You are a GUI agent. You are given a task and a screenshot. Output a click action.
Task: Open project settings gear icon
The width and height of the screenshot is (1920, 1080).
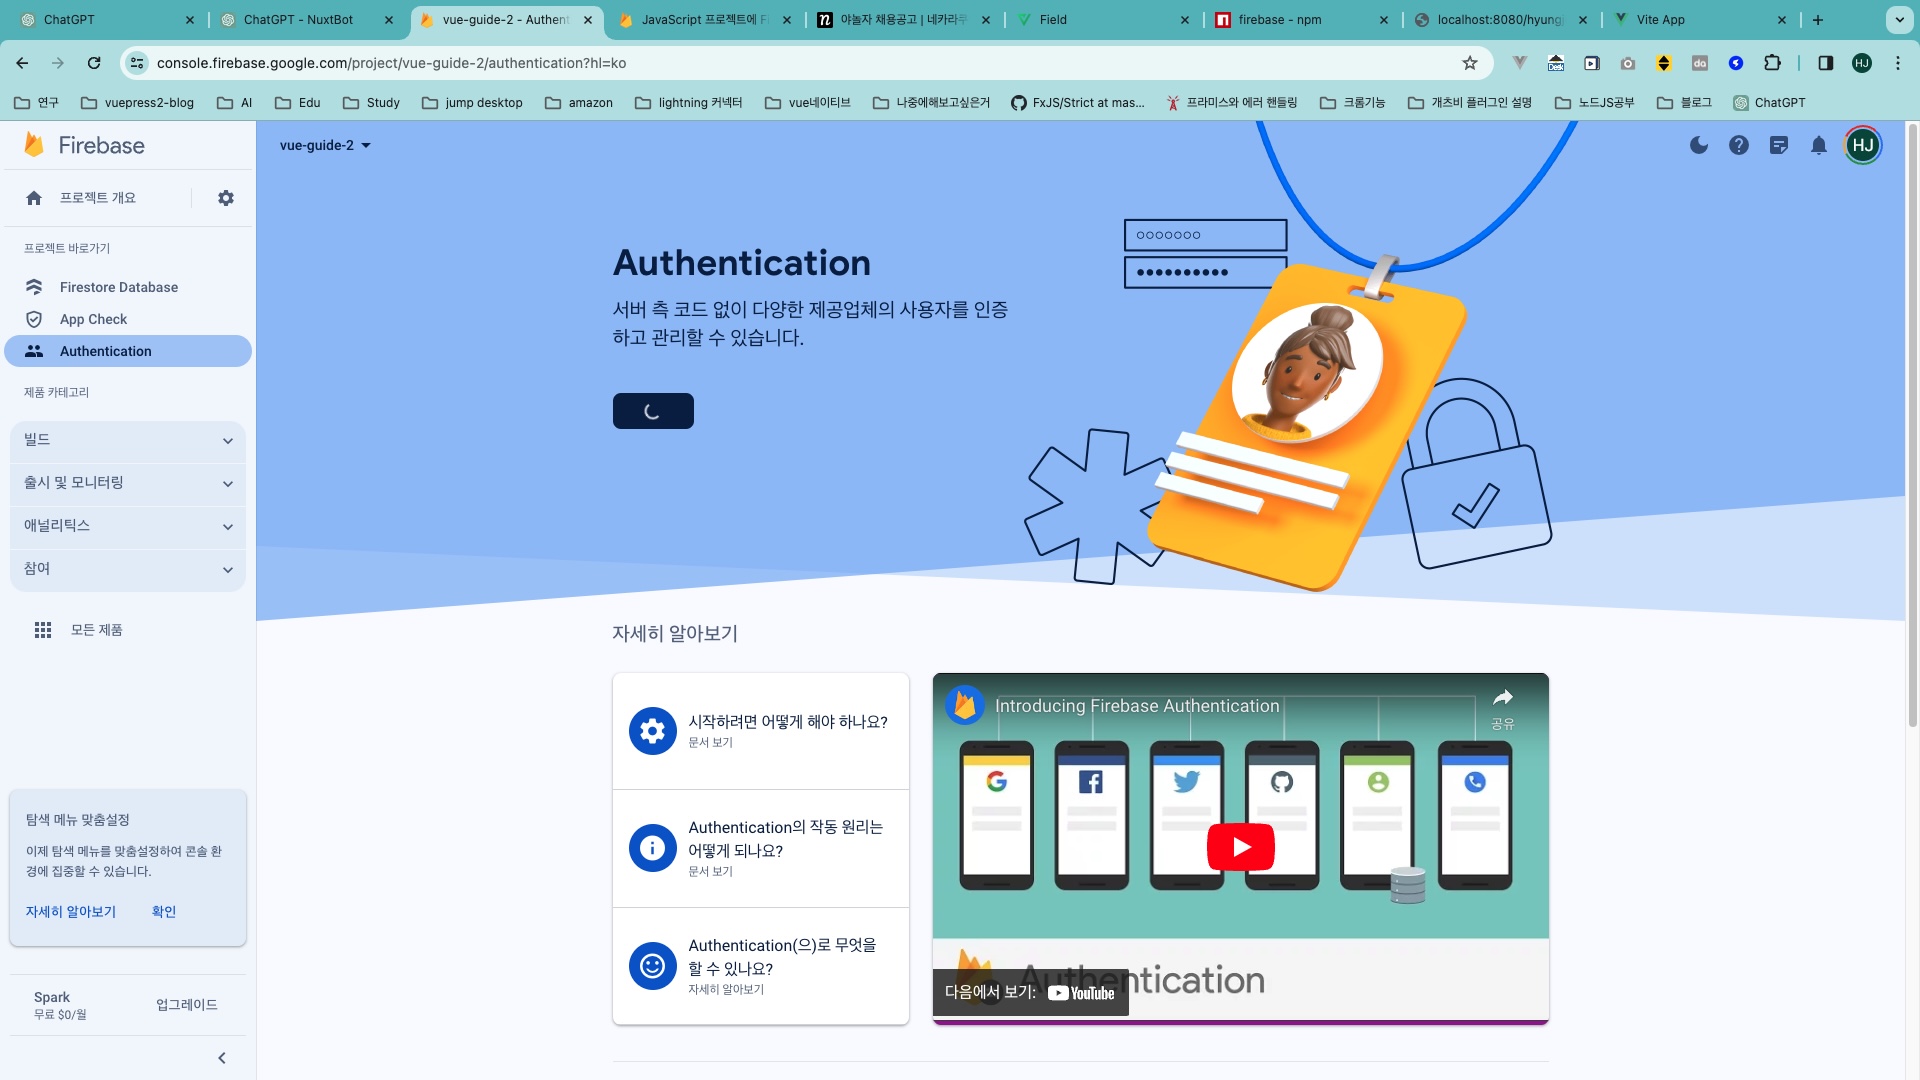coord(226,198)
